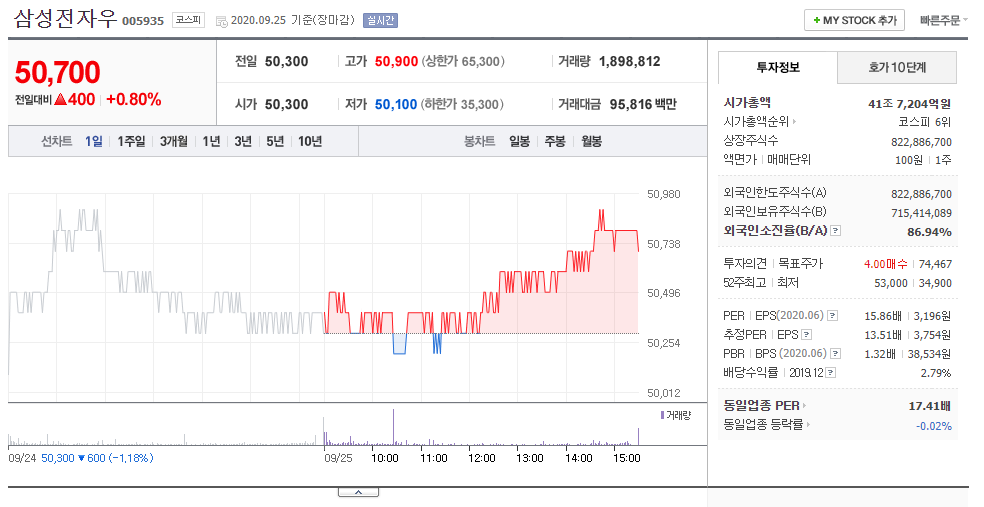The image size is (984, 507).
Task: Open help icon next to PER EPS(2020.06)
Action: (832, 316)
